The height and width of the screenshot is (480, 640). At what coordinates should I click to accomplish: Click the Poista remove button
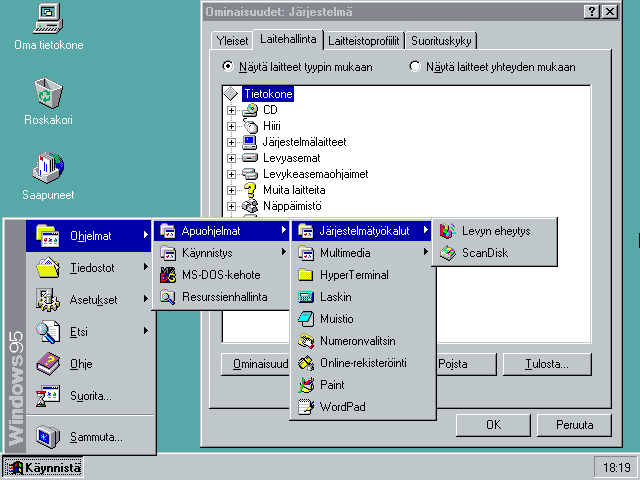[466, 364]
